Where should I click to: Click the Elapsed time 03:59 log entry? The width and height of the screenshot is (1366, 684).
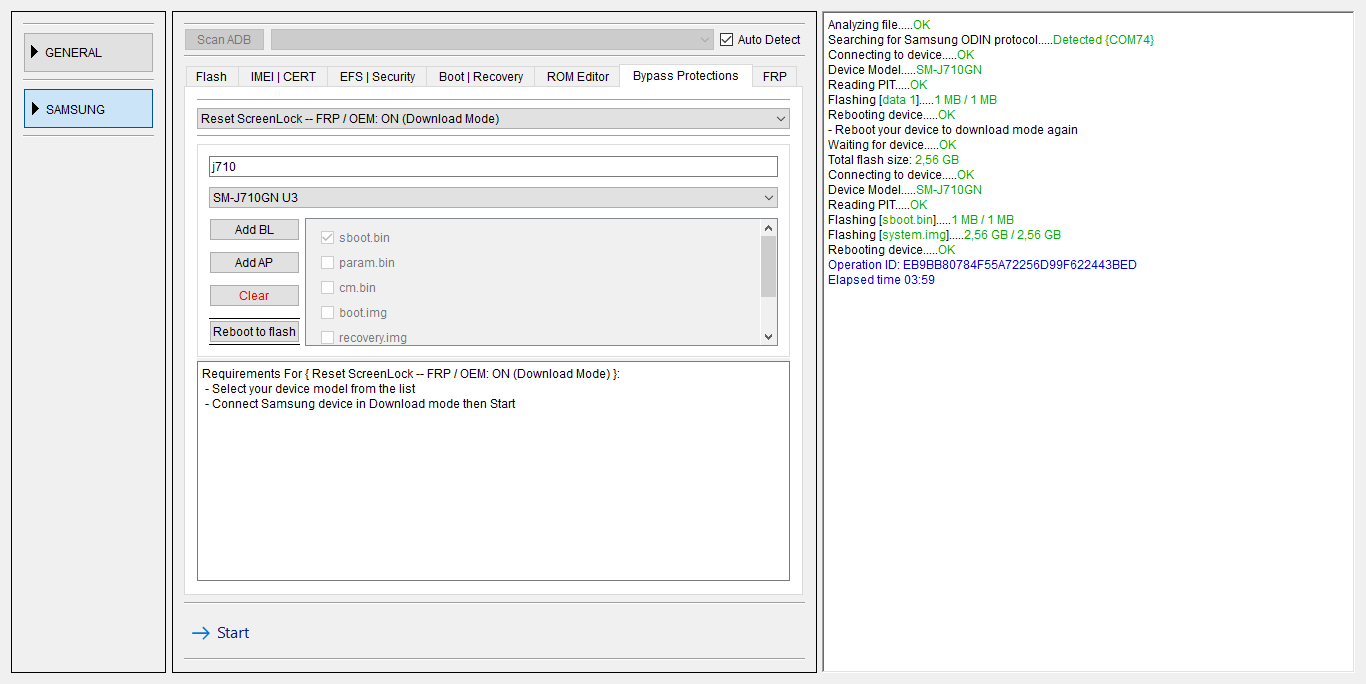882,280
